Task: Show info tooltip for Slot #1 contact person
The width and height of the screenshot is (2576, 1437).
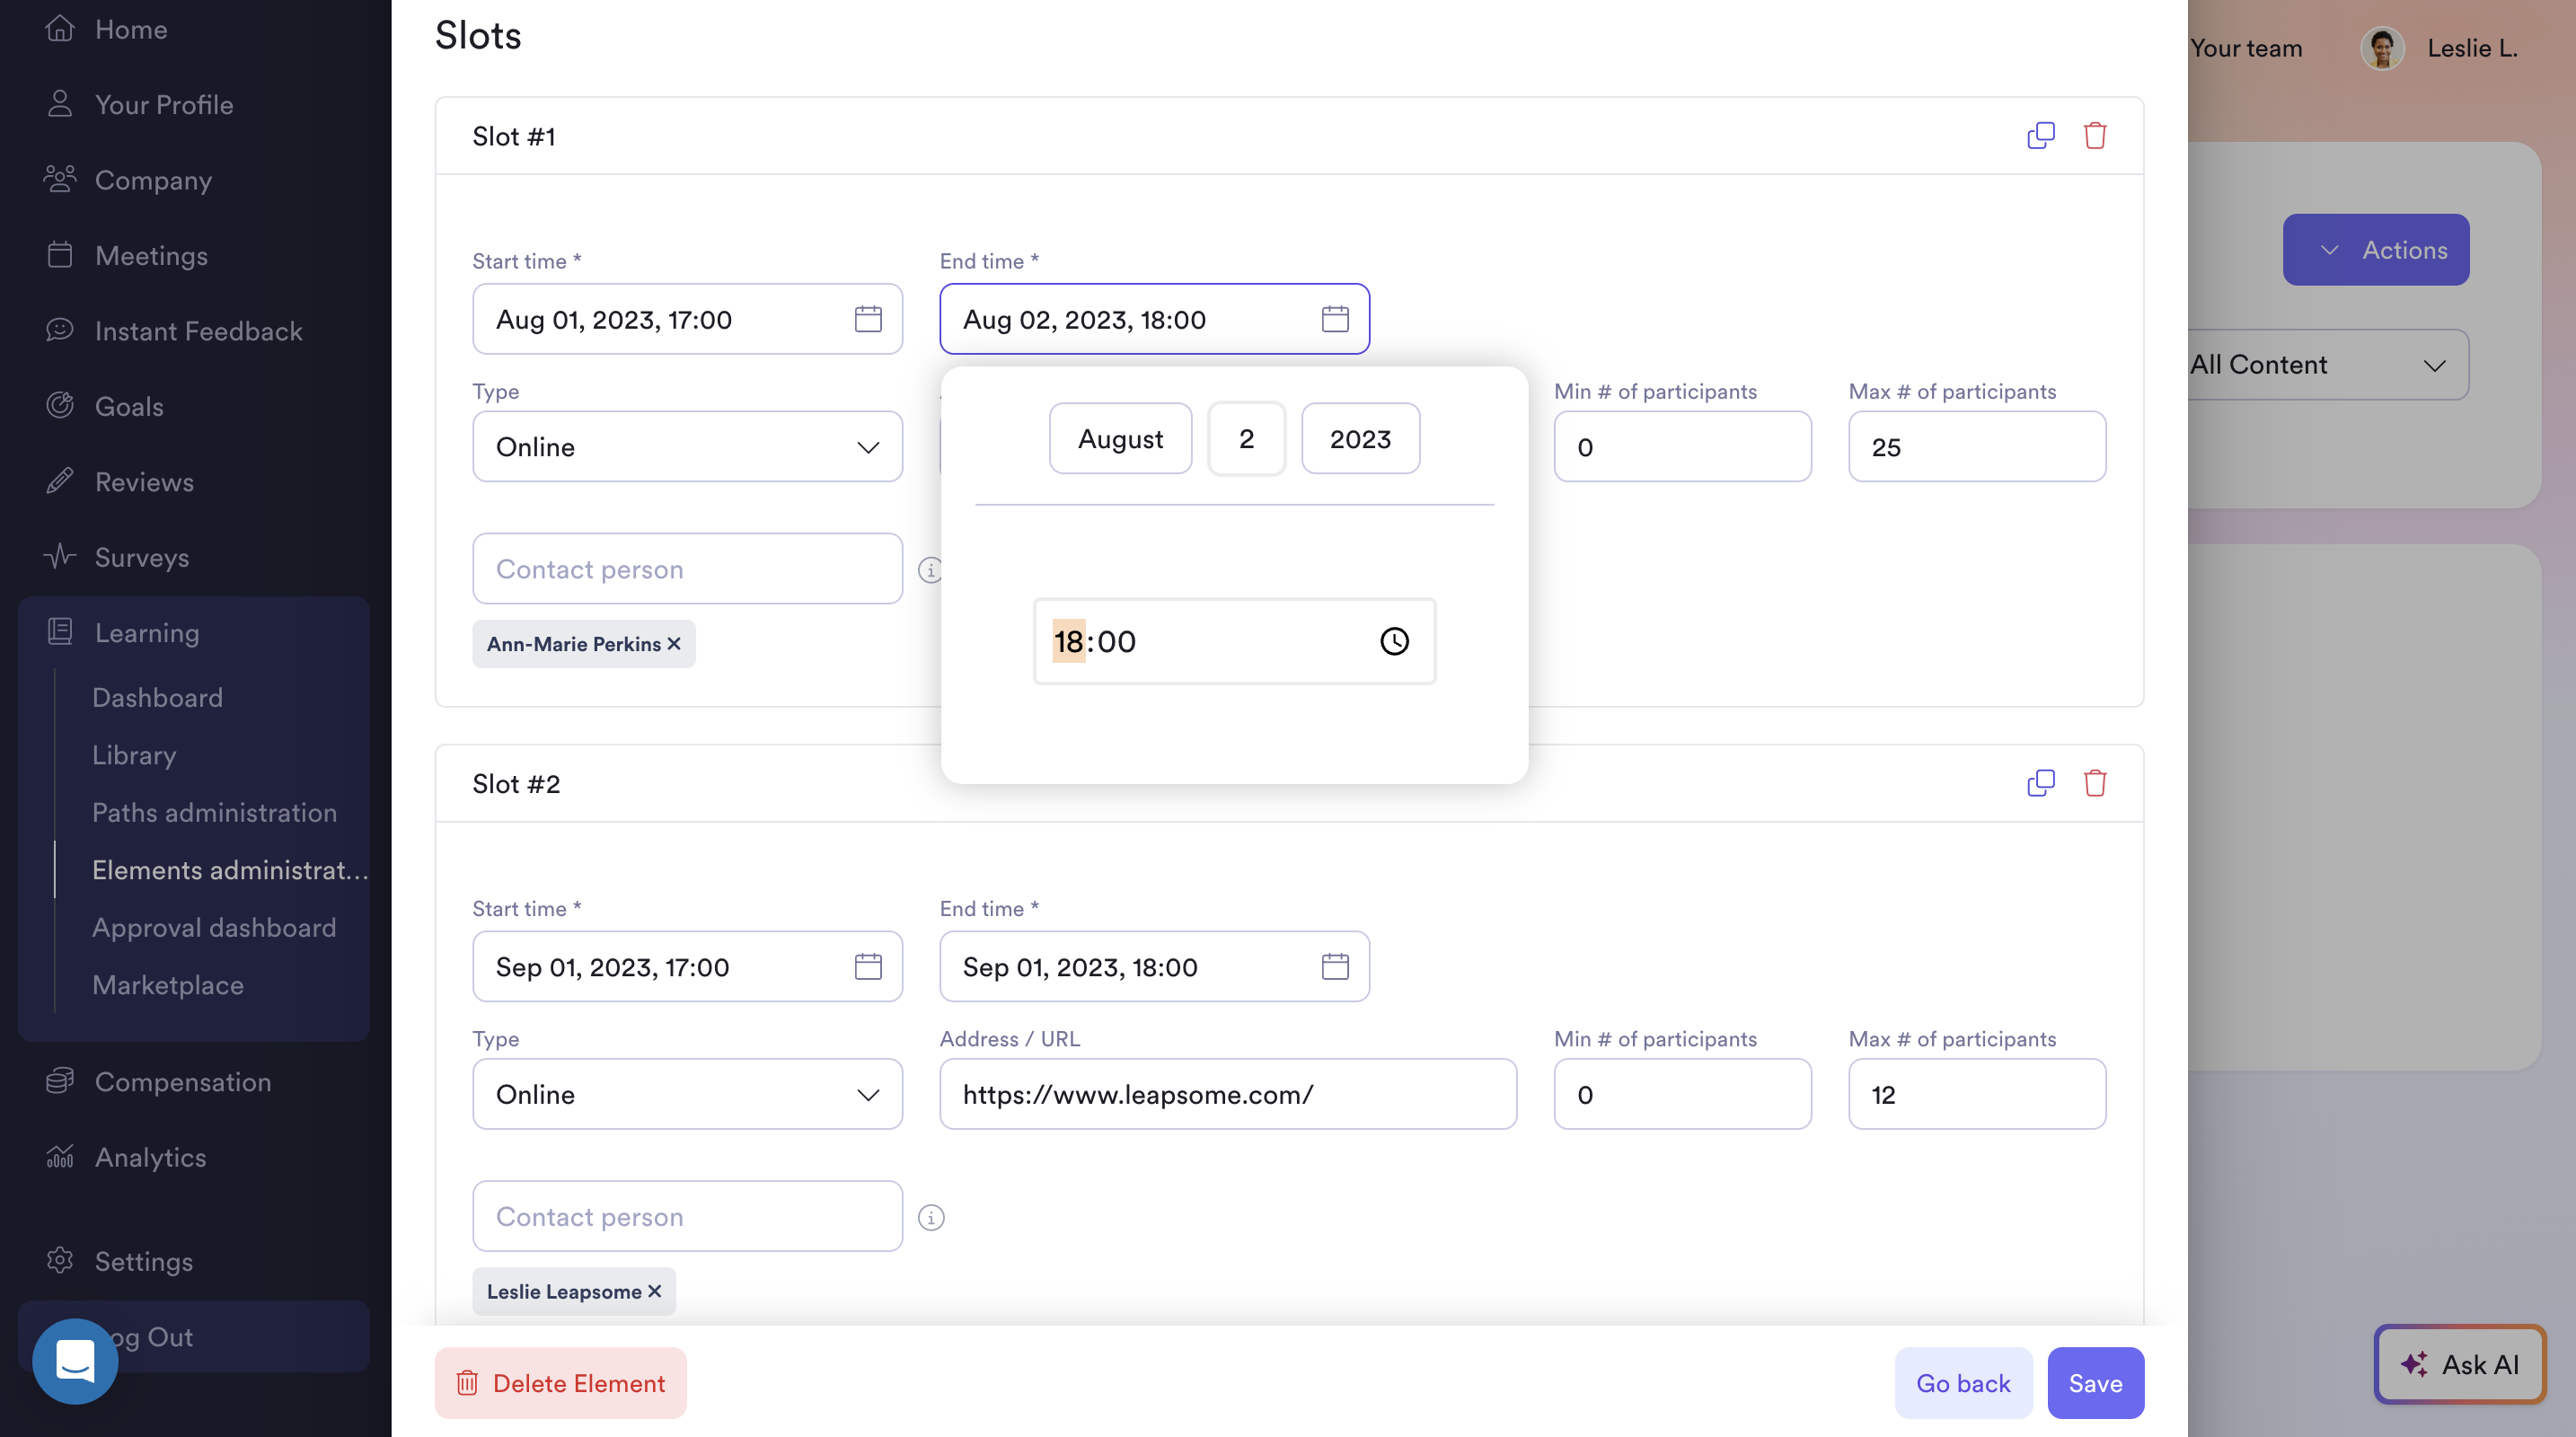Action: pyautogui.click(x=929, y=570)
